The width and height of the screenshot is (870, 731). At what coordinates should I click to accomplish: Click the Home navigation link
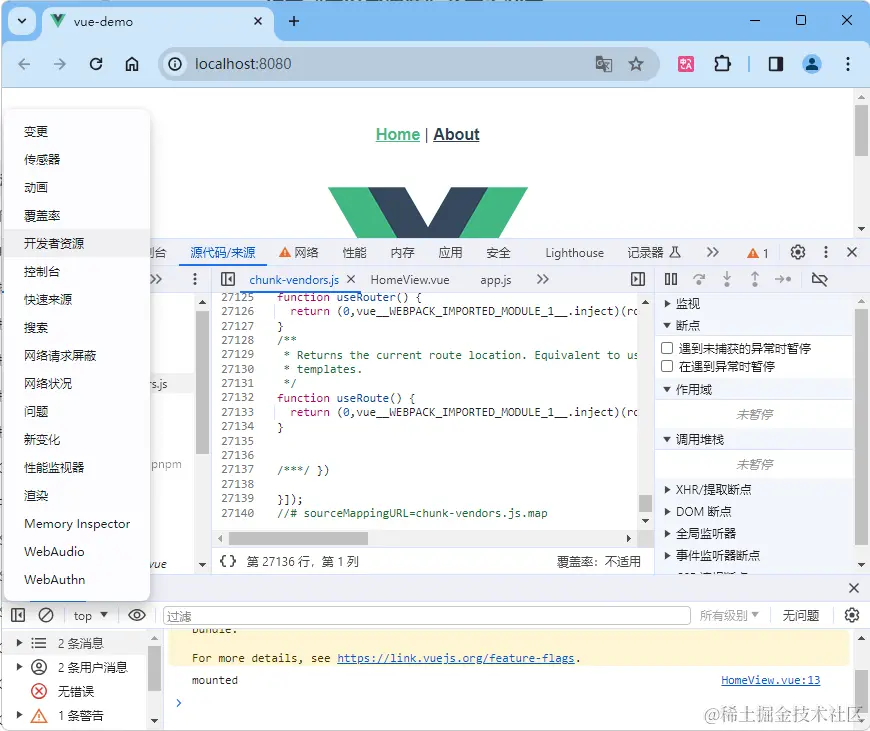(398, 134)
